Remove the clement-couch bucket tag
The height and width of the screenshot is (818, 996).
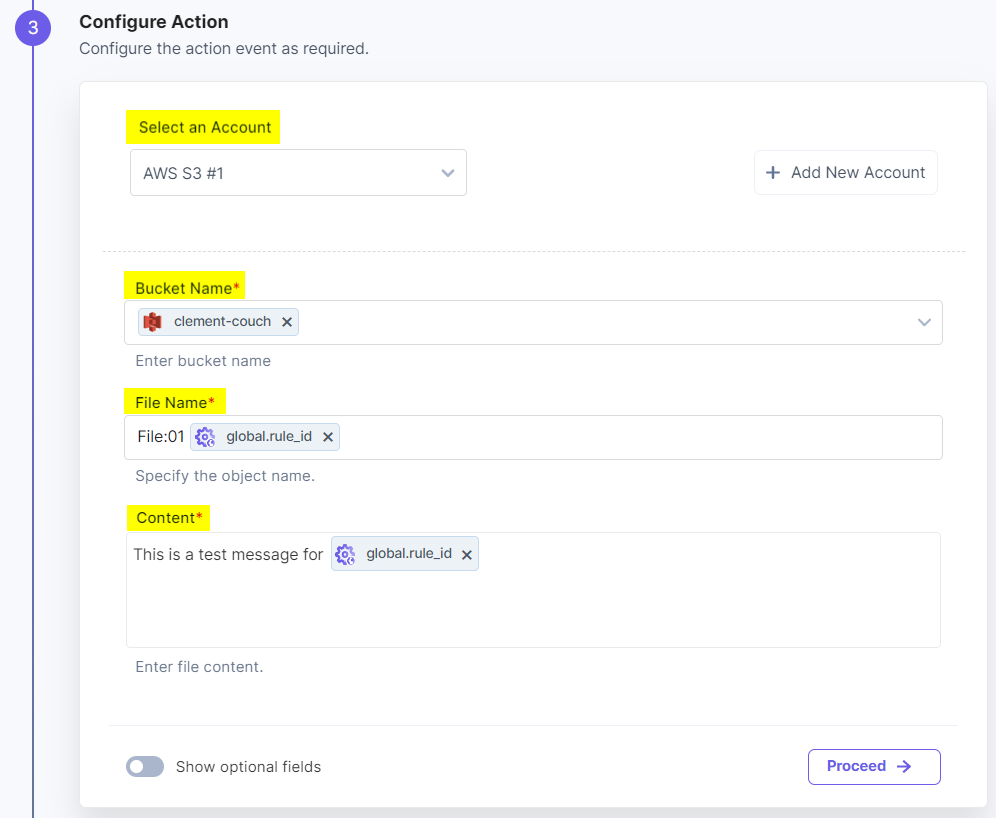click(x=287, y=321)
